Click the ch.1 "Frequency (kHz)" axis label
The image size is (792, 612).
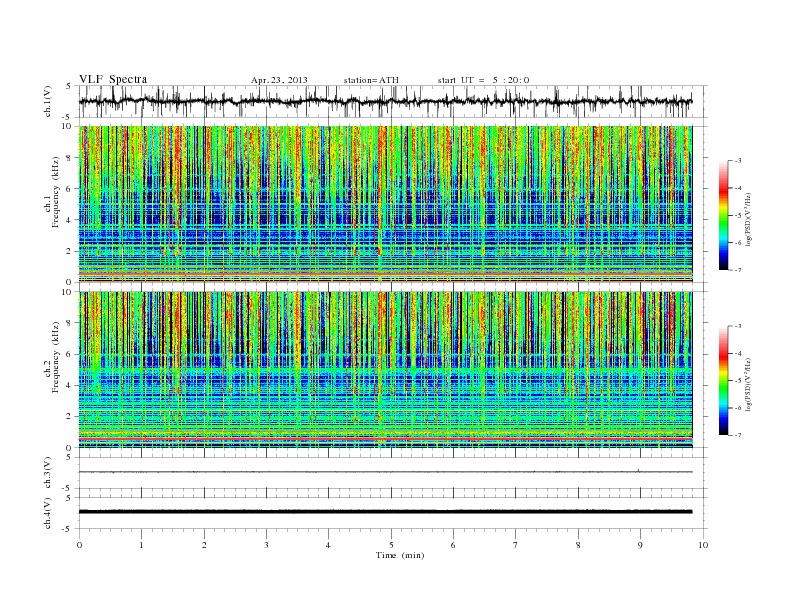(x=56, y=192)
